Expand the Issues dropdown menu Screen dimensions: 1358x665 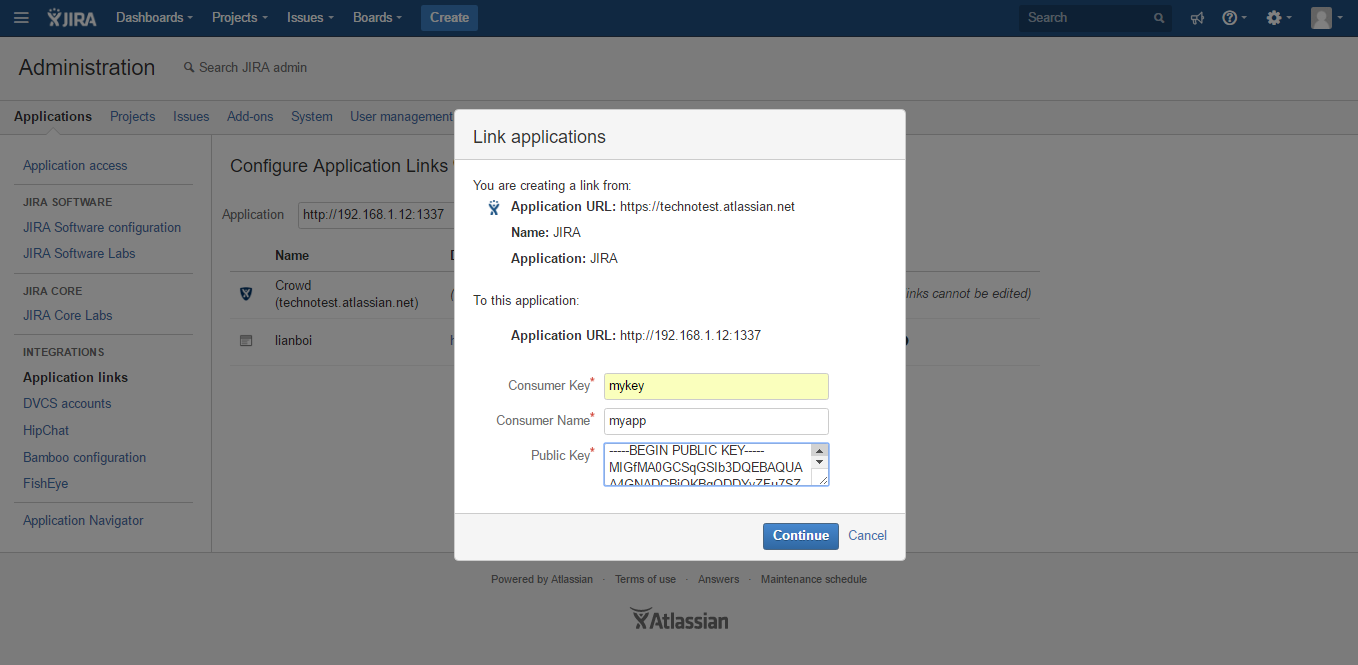click(x=310, y=18)
